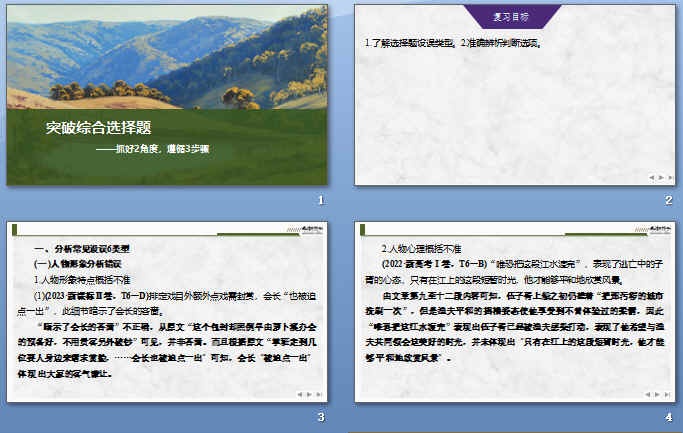Click slide number 4 label
Image resolution: width=683 pixels, height=433 pixels.
pos(668,417)
